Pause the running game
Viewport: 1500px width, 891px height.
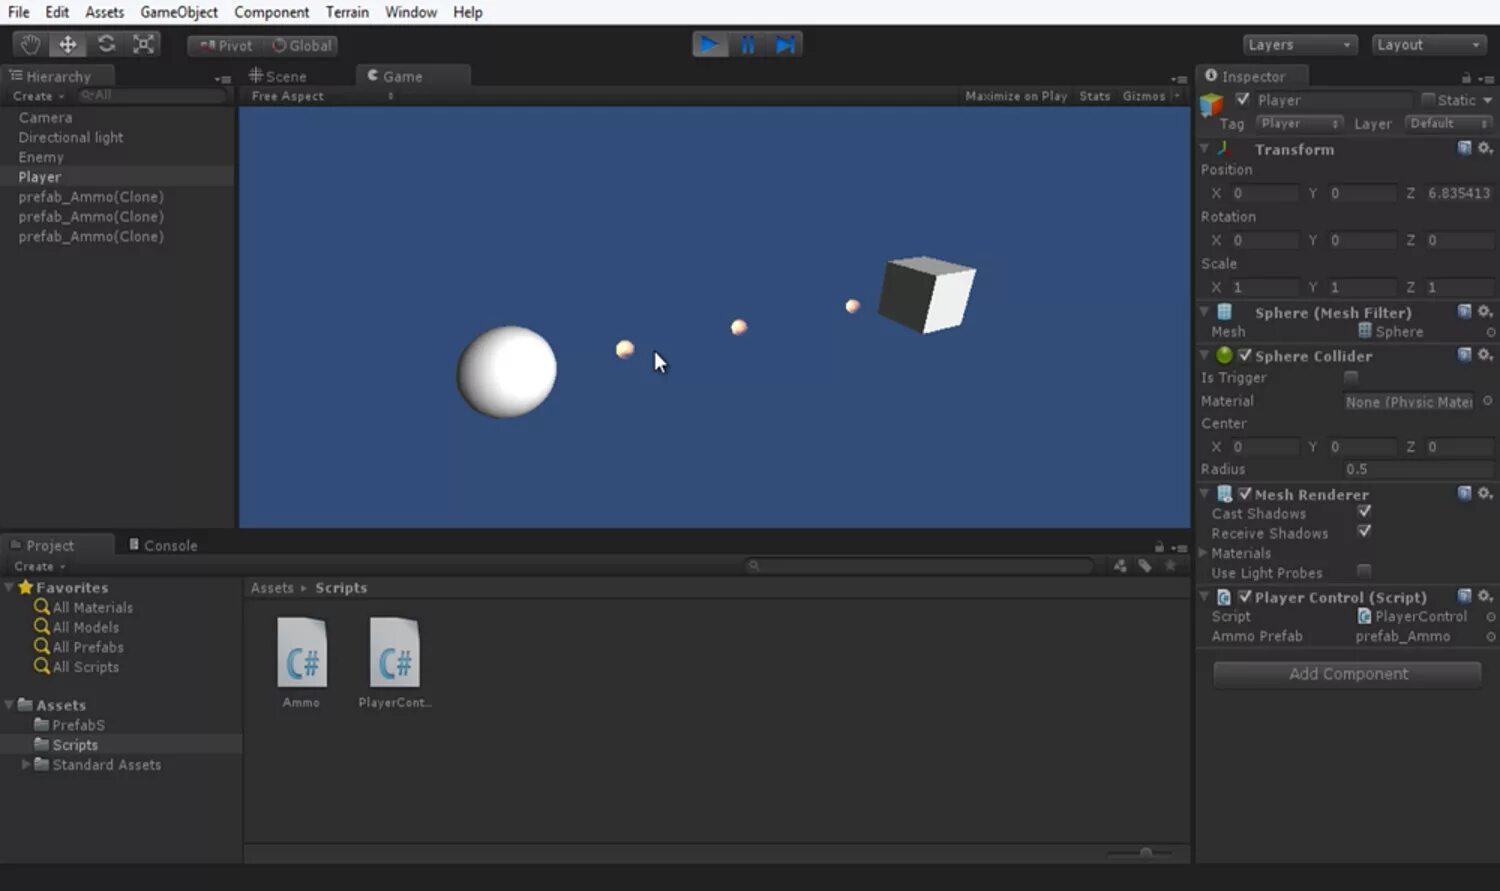click(x=748, y=45)
